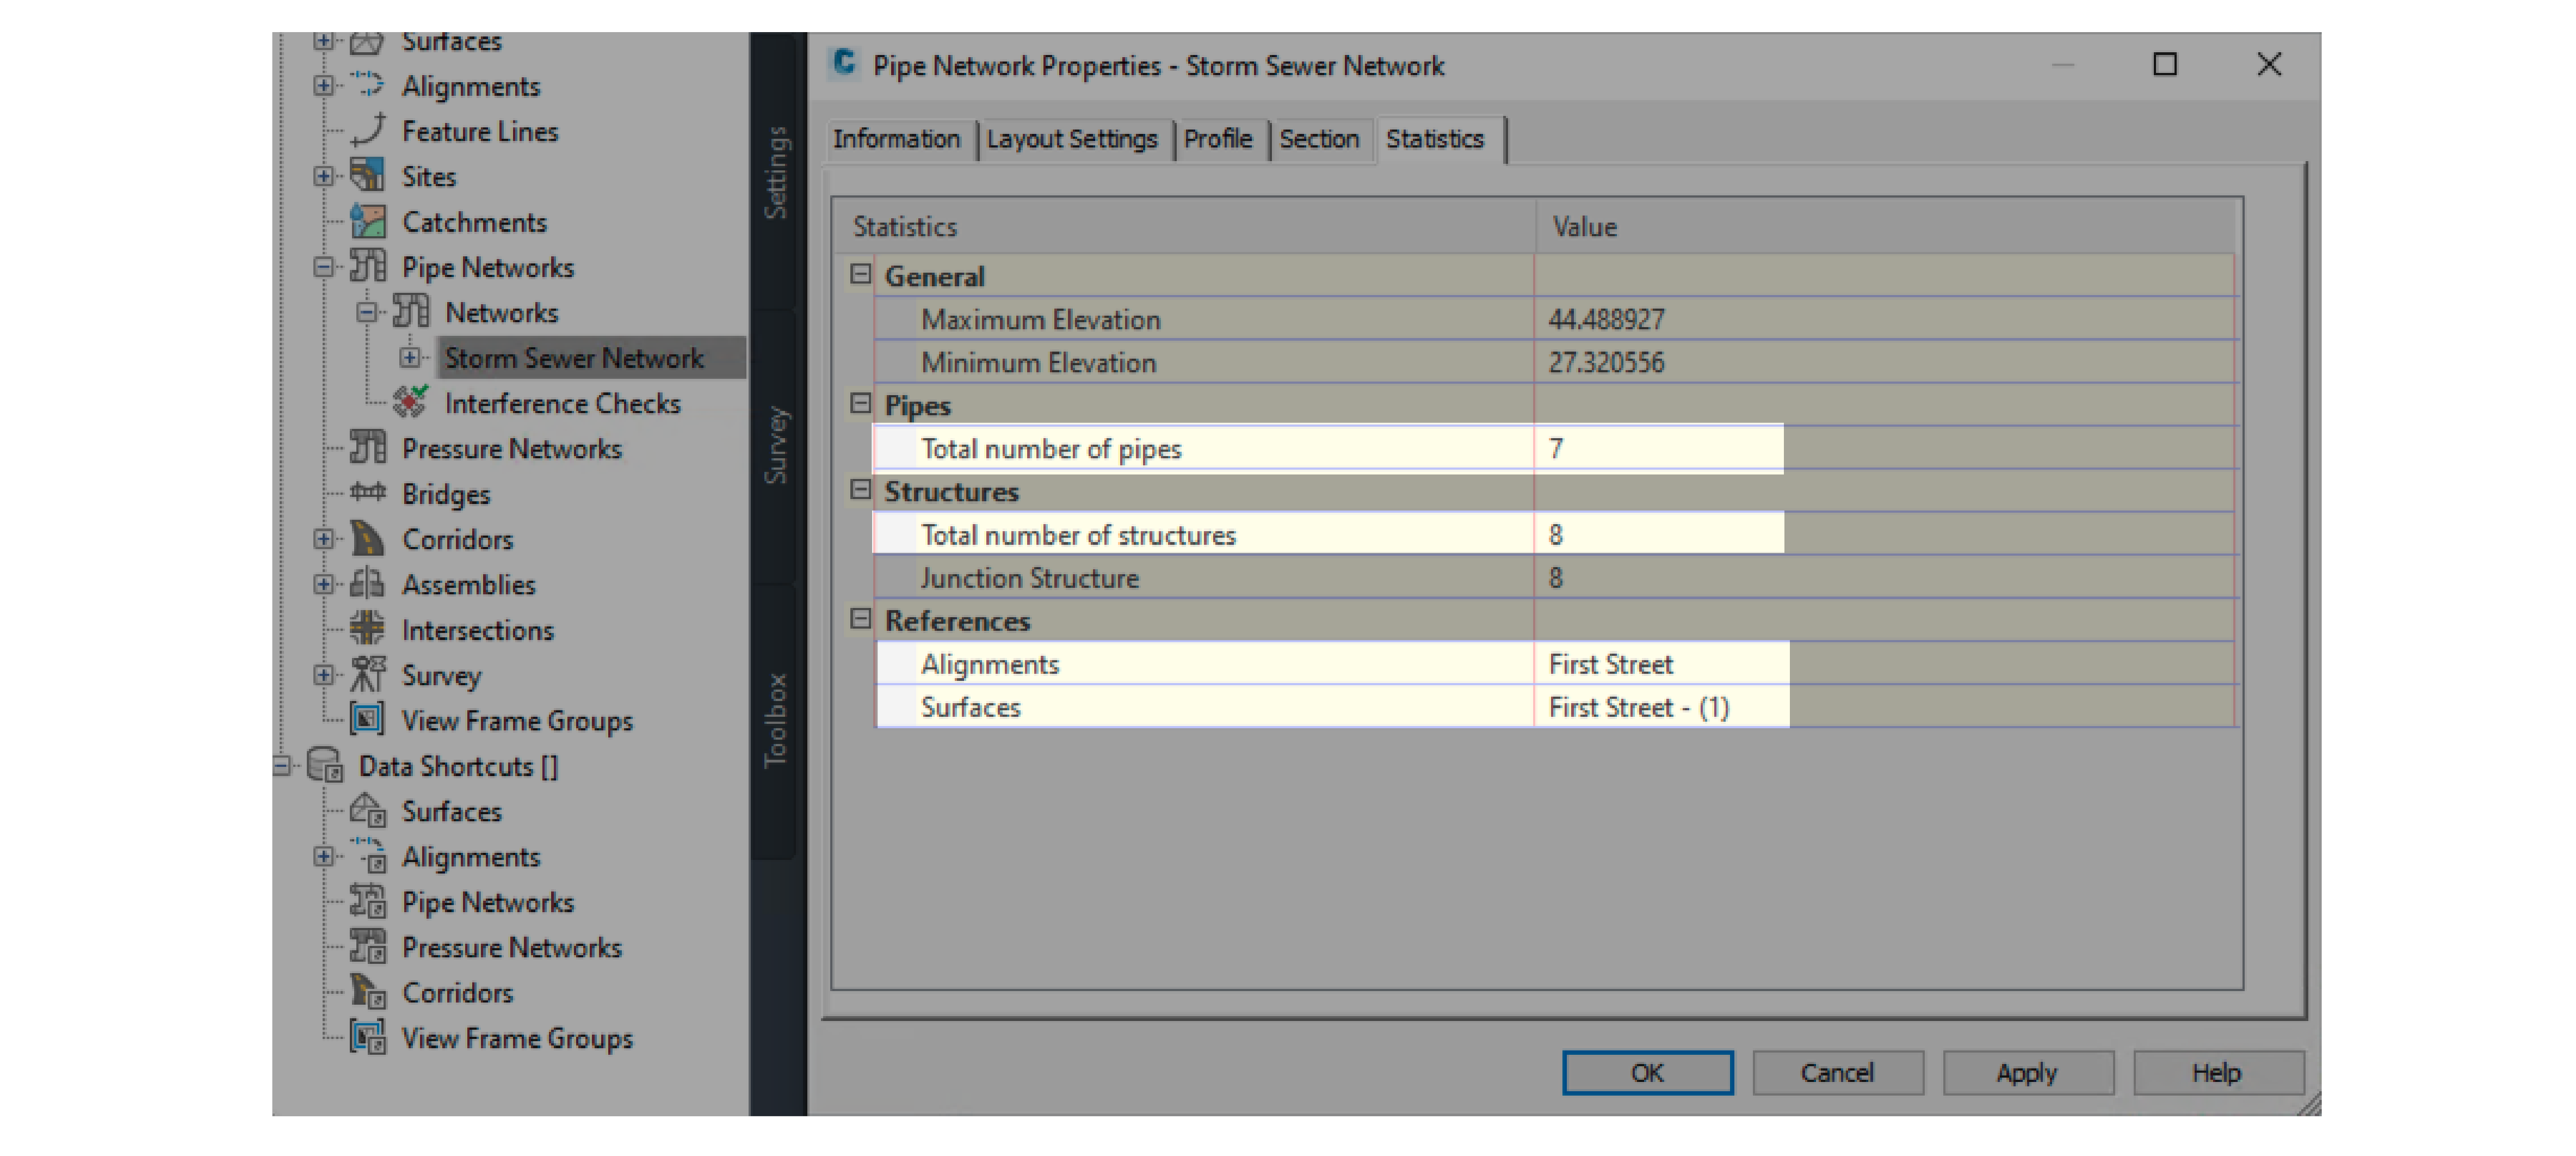Expand the Storm Sewer Network node
Screen dimensions: 2576x1156
(x=410, y=357)
